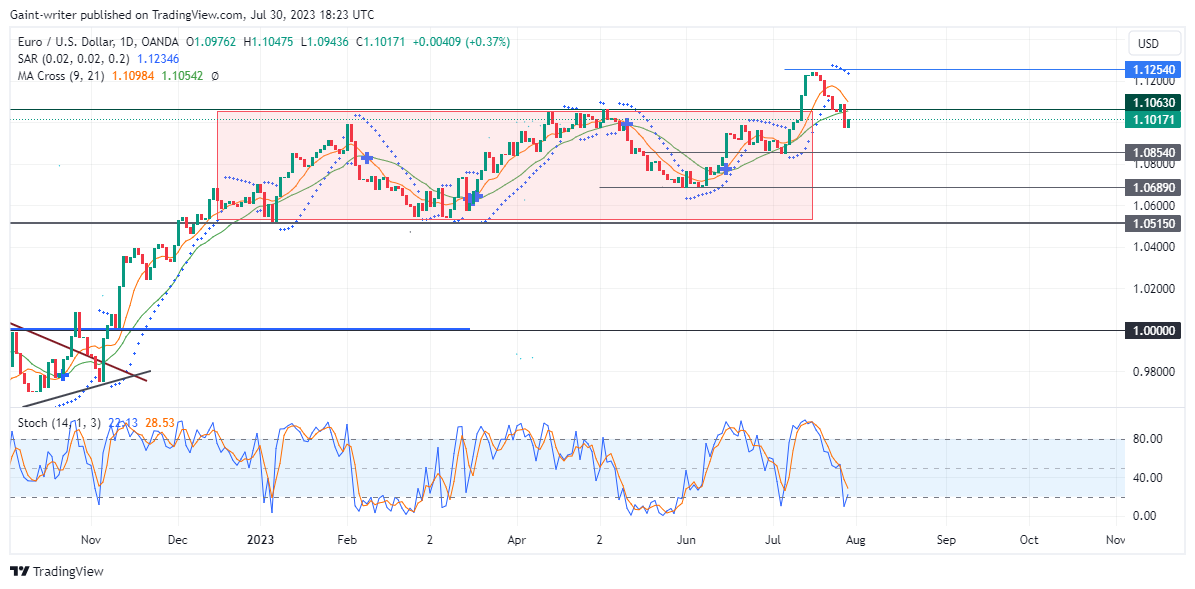Click the 1.10630 price label

[x=1153, y=102]
